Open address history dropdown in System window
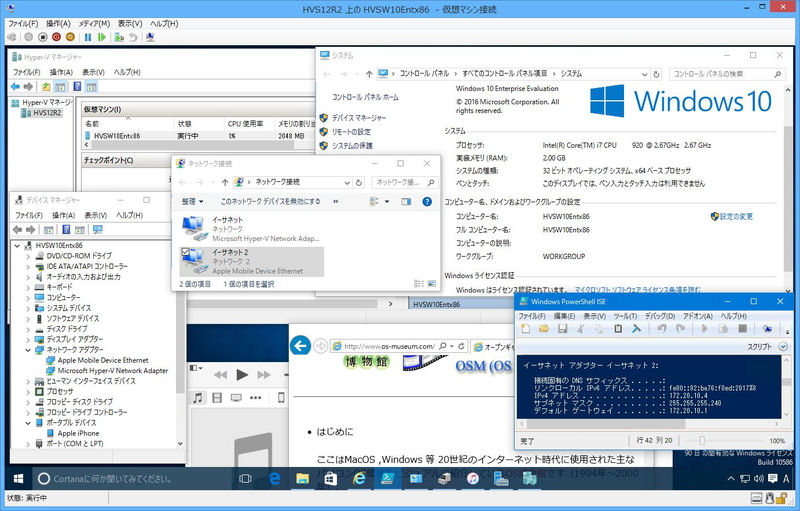This screenshot has height=511, width=800. [645, 74]
